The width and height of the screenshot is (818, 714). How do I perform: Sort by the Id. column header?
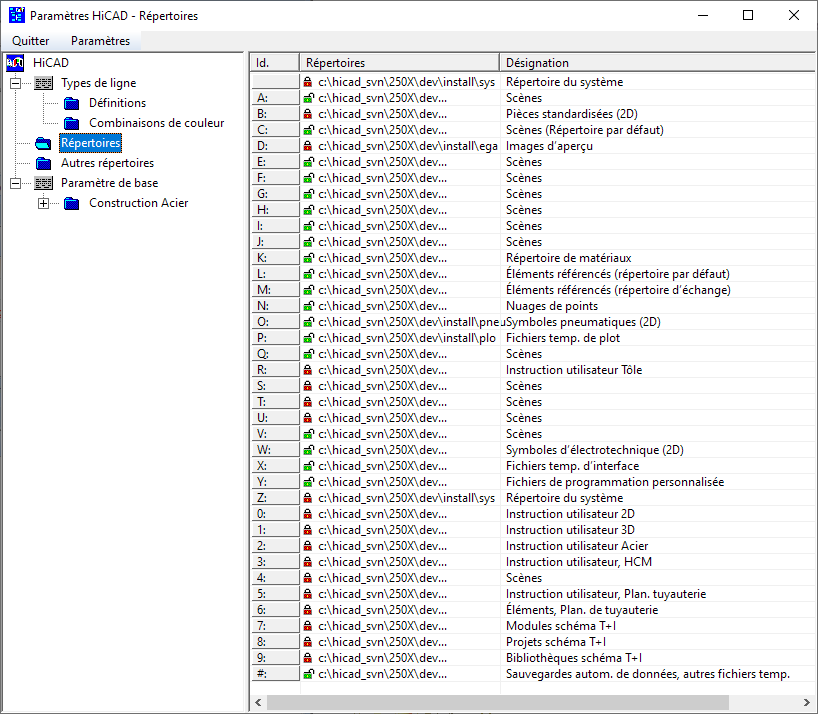275,63
